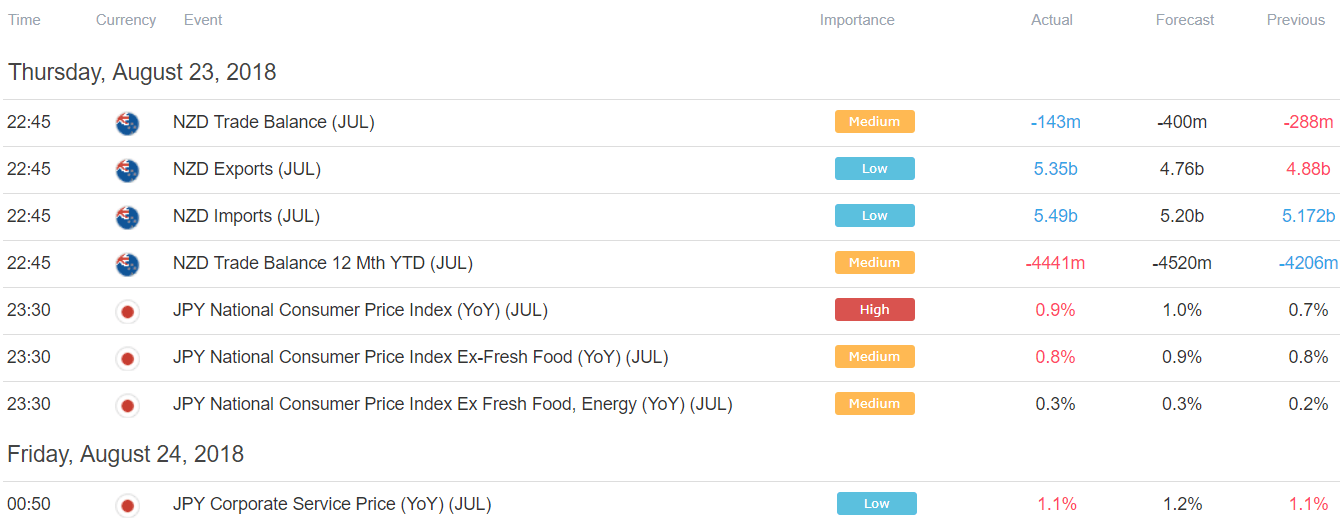This screenshot has height=528, width=1343.
Task: Click the red High importance badge
Action: coord(875,310)
